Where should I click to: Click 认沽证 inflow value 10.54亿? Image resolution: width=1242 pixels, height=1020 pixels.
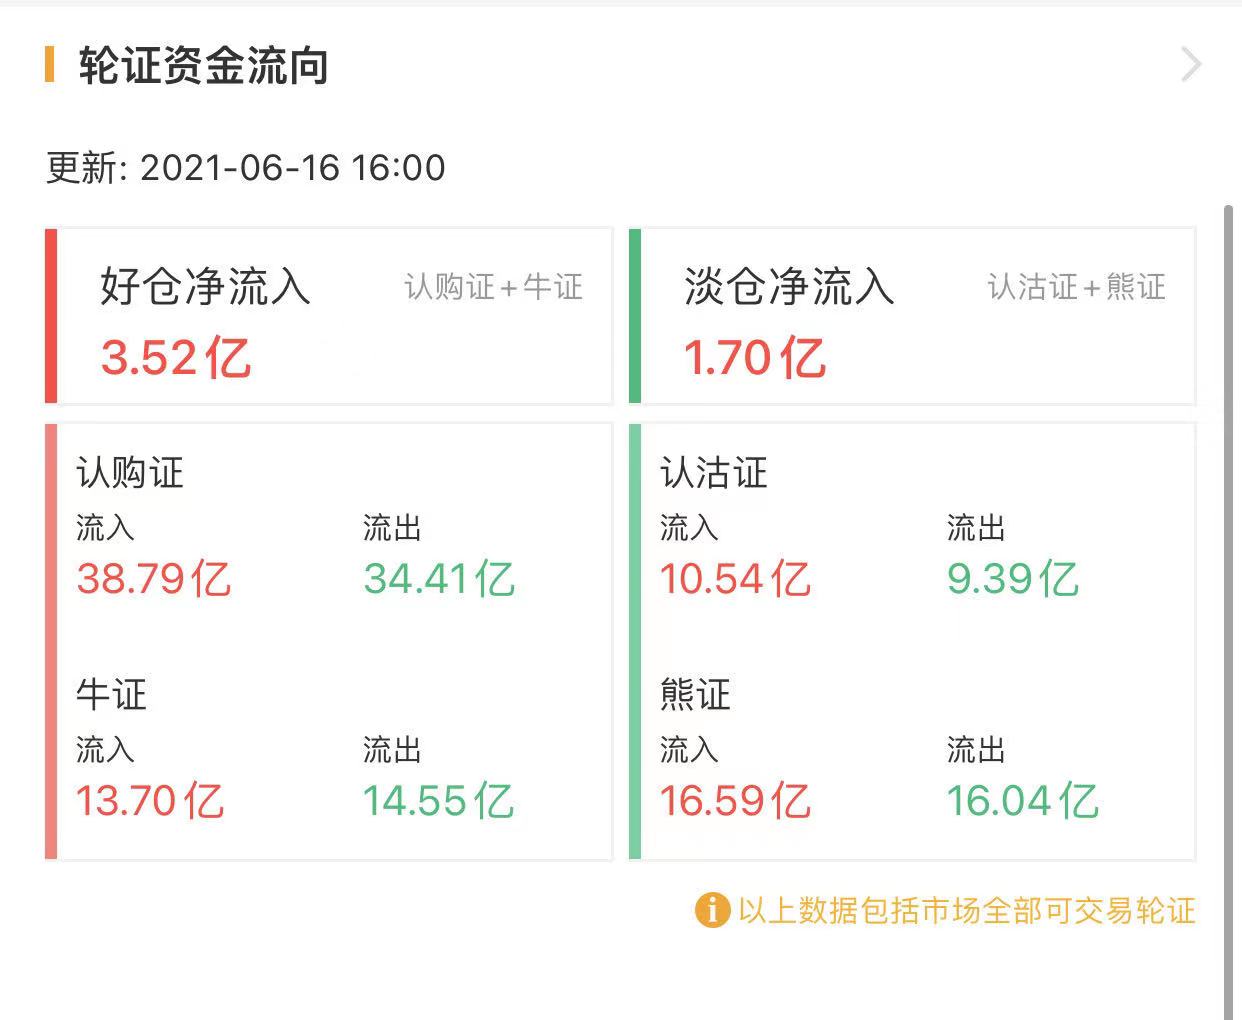(x=735, y=579)
